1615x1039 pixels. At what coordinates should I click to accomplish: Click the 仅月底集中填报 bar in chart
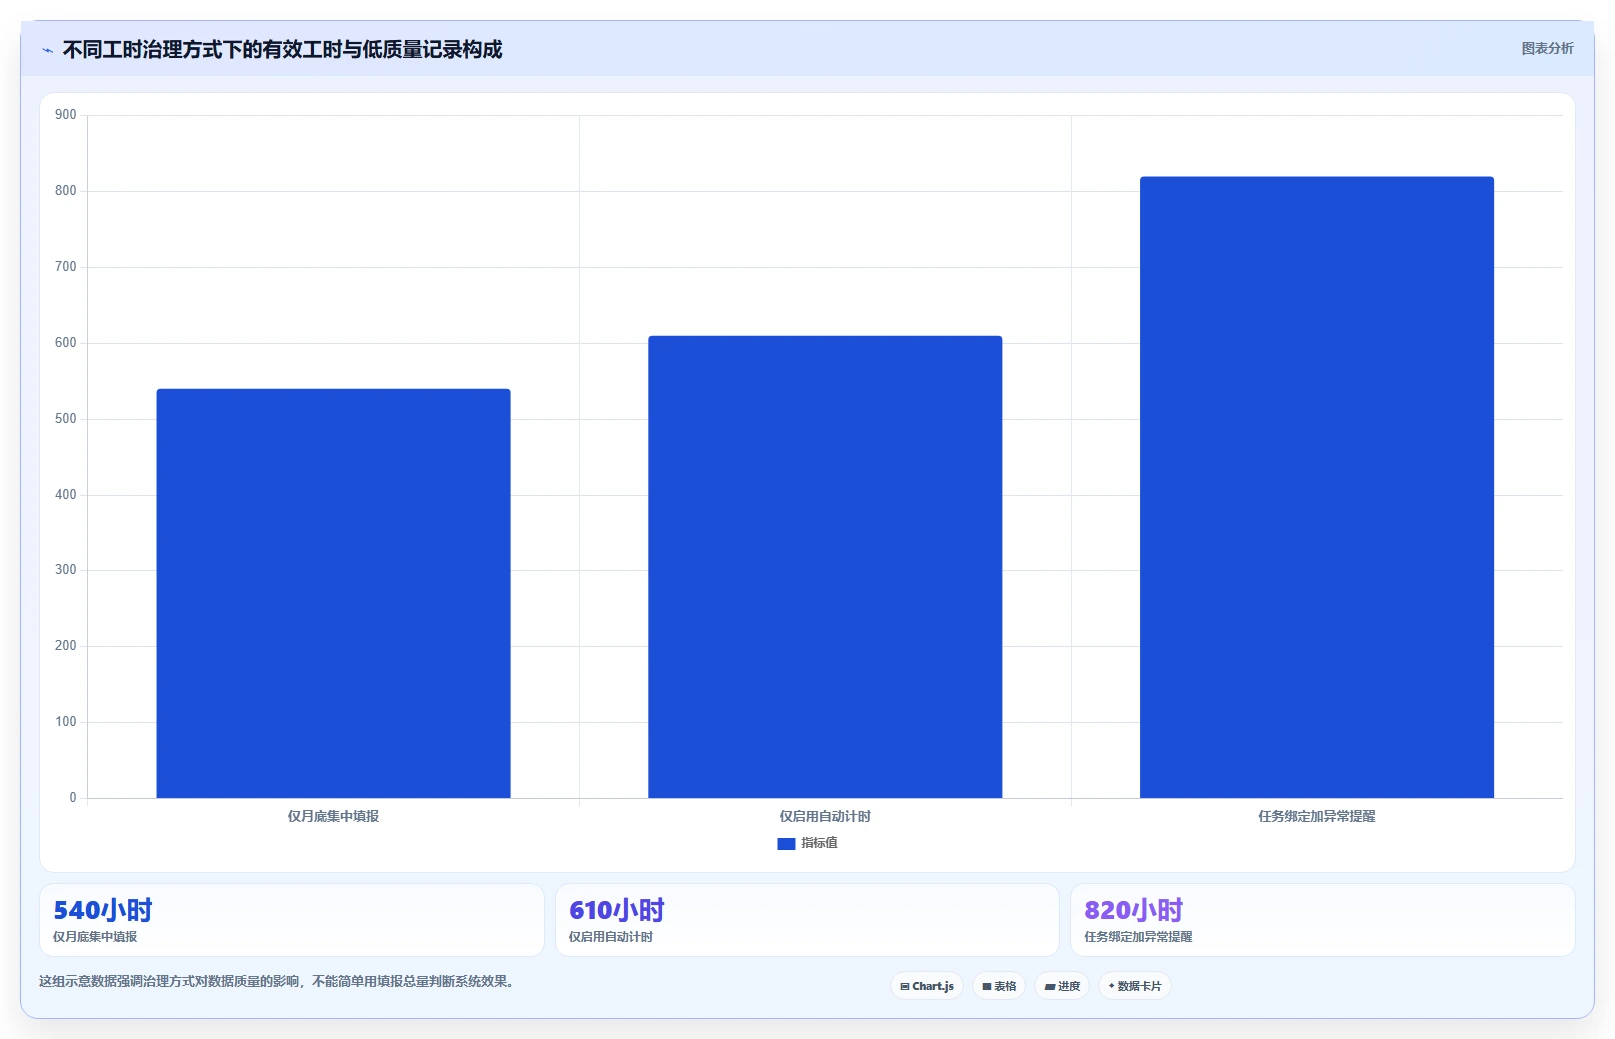click(333, 593)
